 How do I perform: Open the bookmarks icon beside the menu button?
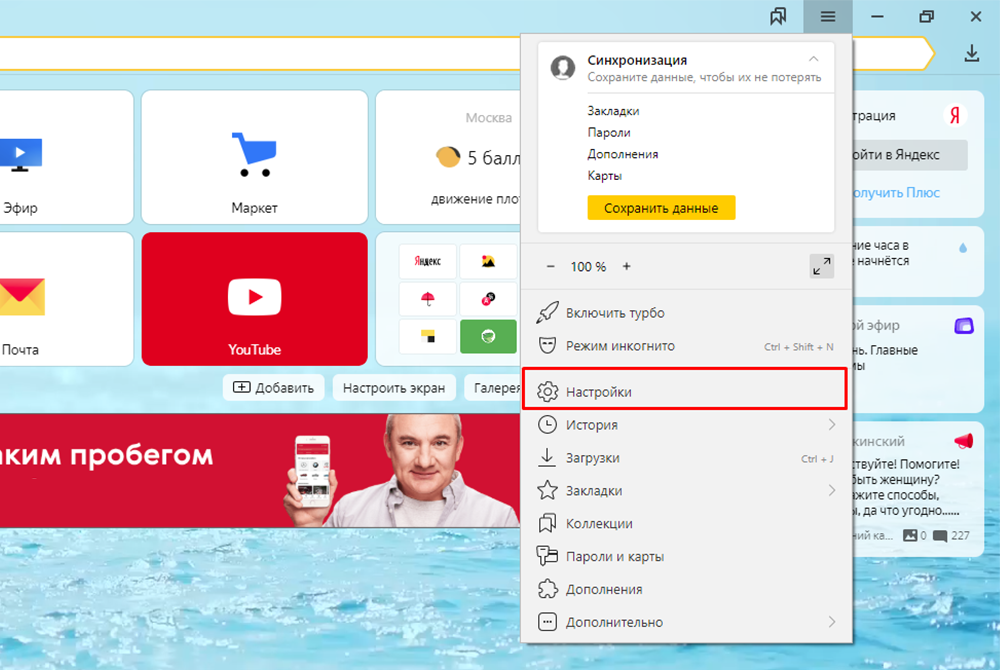coord(778,17)
